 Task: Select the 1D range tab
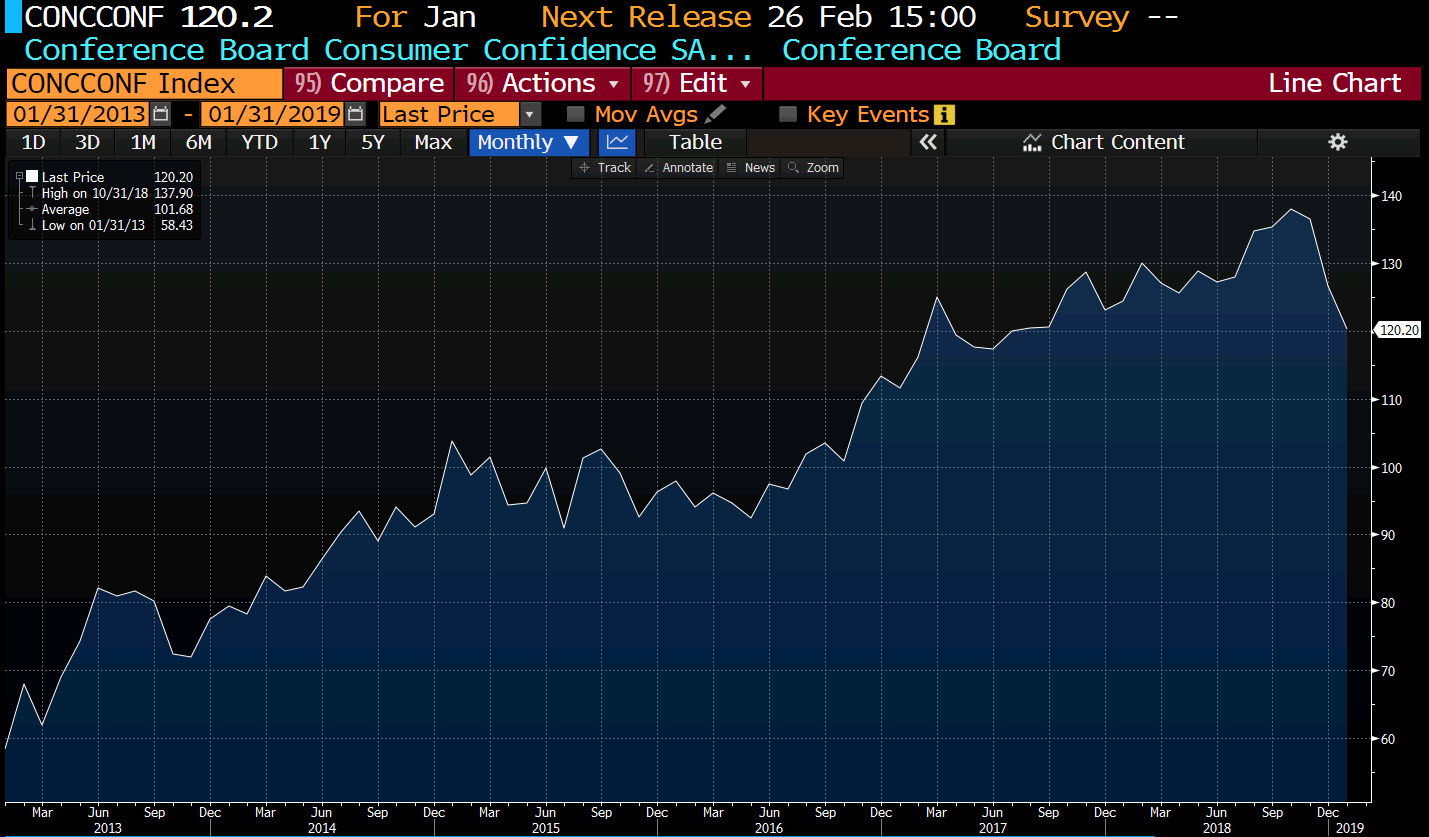(x=33, y=142)
